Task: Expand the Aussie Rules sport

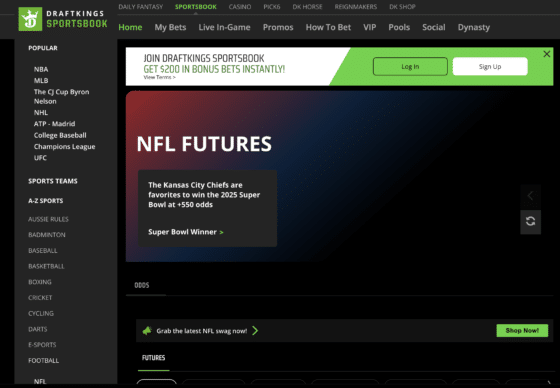Action: 48,219
